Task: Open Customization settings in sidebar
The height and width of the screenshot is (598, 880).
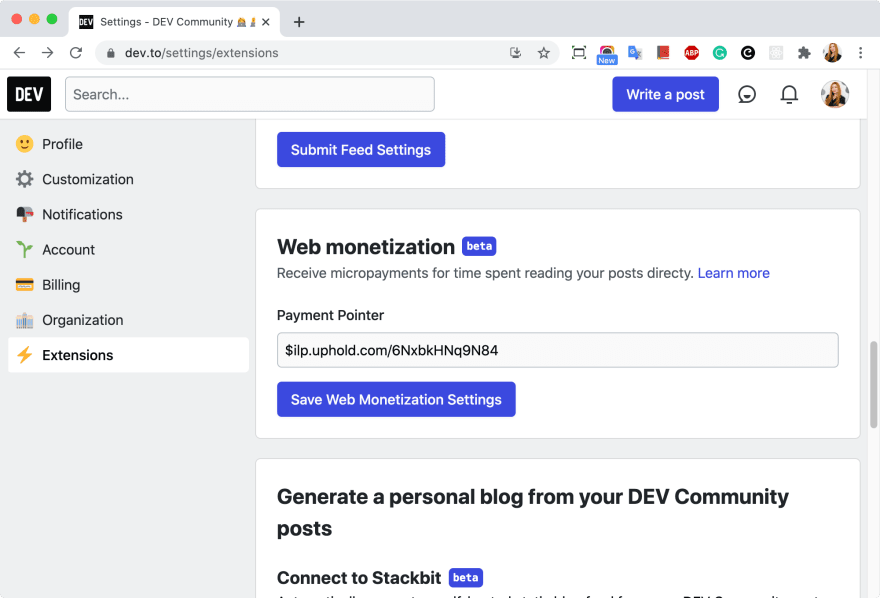Action: (x=129, y=180)
